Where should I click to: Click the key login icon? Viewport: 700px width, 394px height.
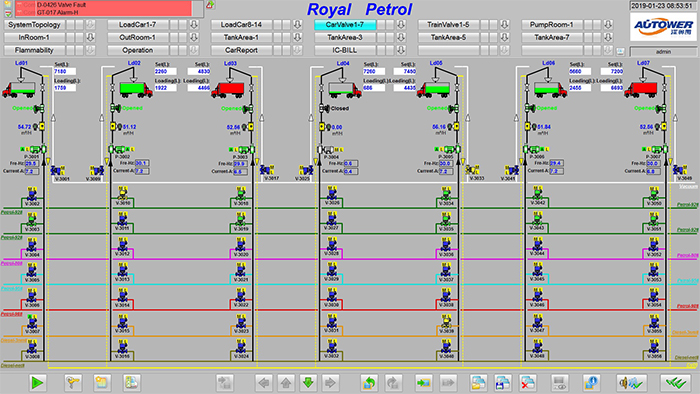coord(72,382)
